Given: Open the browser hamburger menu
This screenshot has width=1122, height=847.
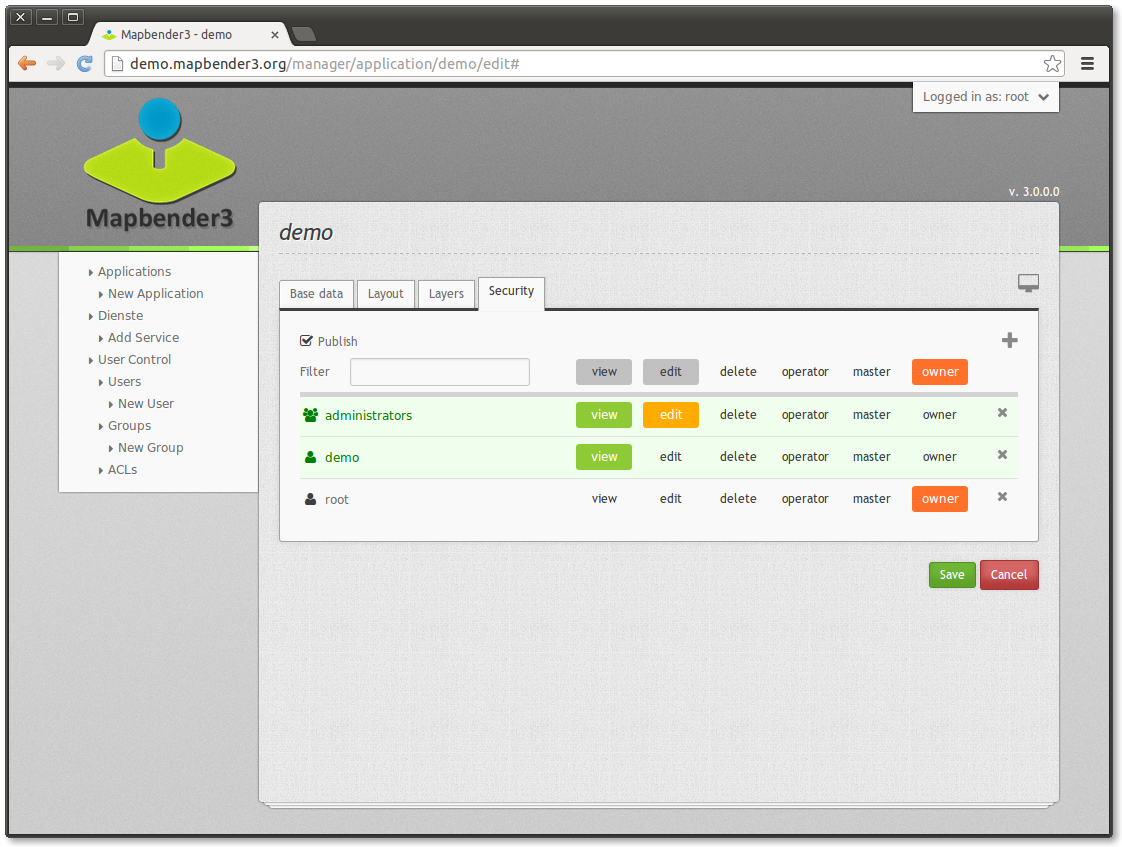Looking at the screenshot, I should click(1087, 64).
